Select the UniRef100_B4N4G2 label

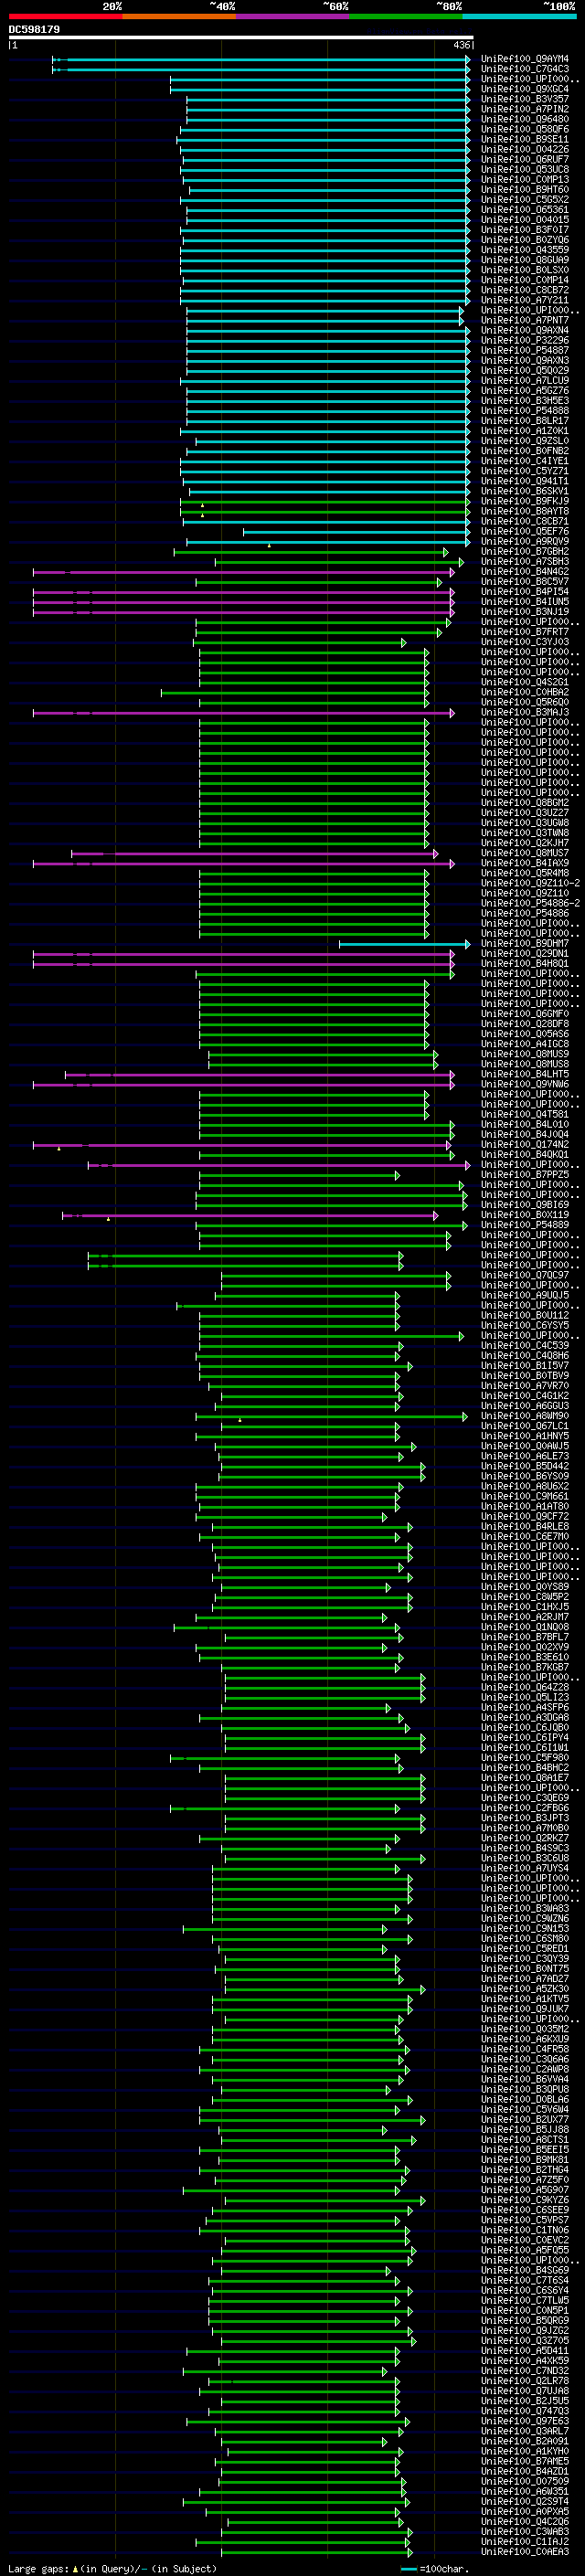click(x=525, y=571)
